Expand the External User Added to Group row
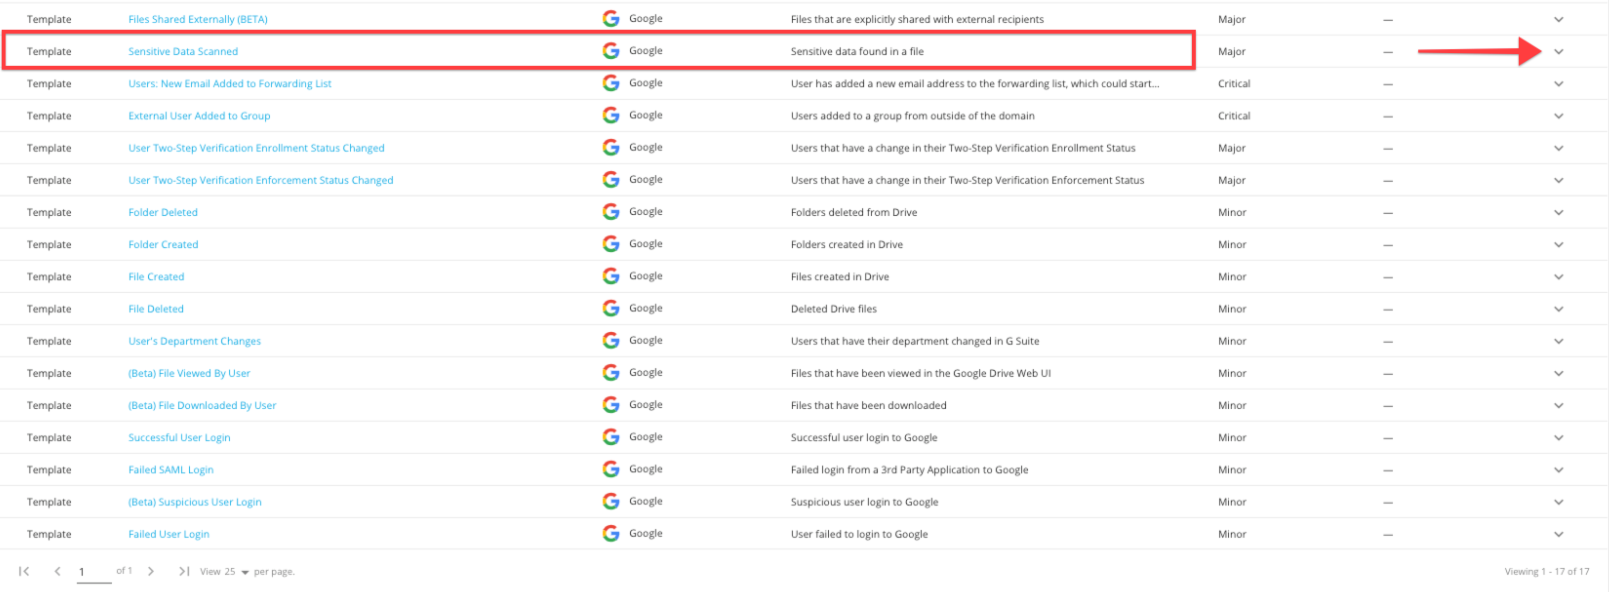The height and width of the screenshot is (592, 1609). point(1558,116)
